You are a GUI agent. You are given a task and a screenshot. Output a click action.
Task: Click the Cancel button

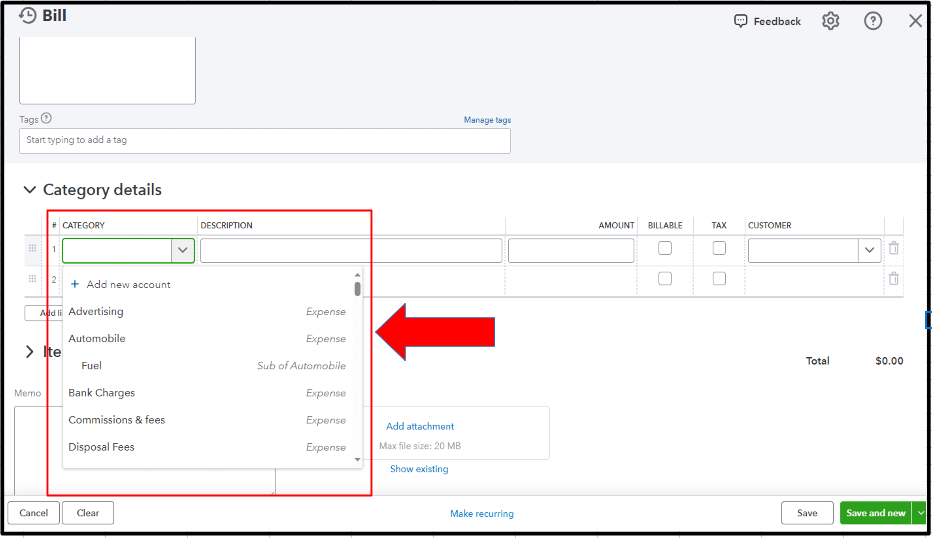(33, 512)
